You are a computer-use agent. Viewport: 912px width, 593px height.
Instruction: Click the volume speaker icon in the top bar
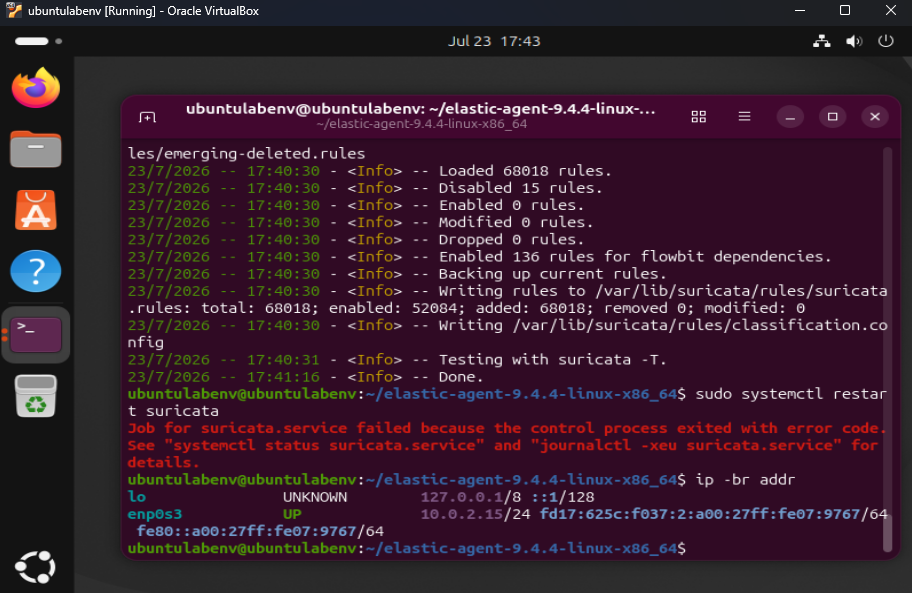[854, 41]
